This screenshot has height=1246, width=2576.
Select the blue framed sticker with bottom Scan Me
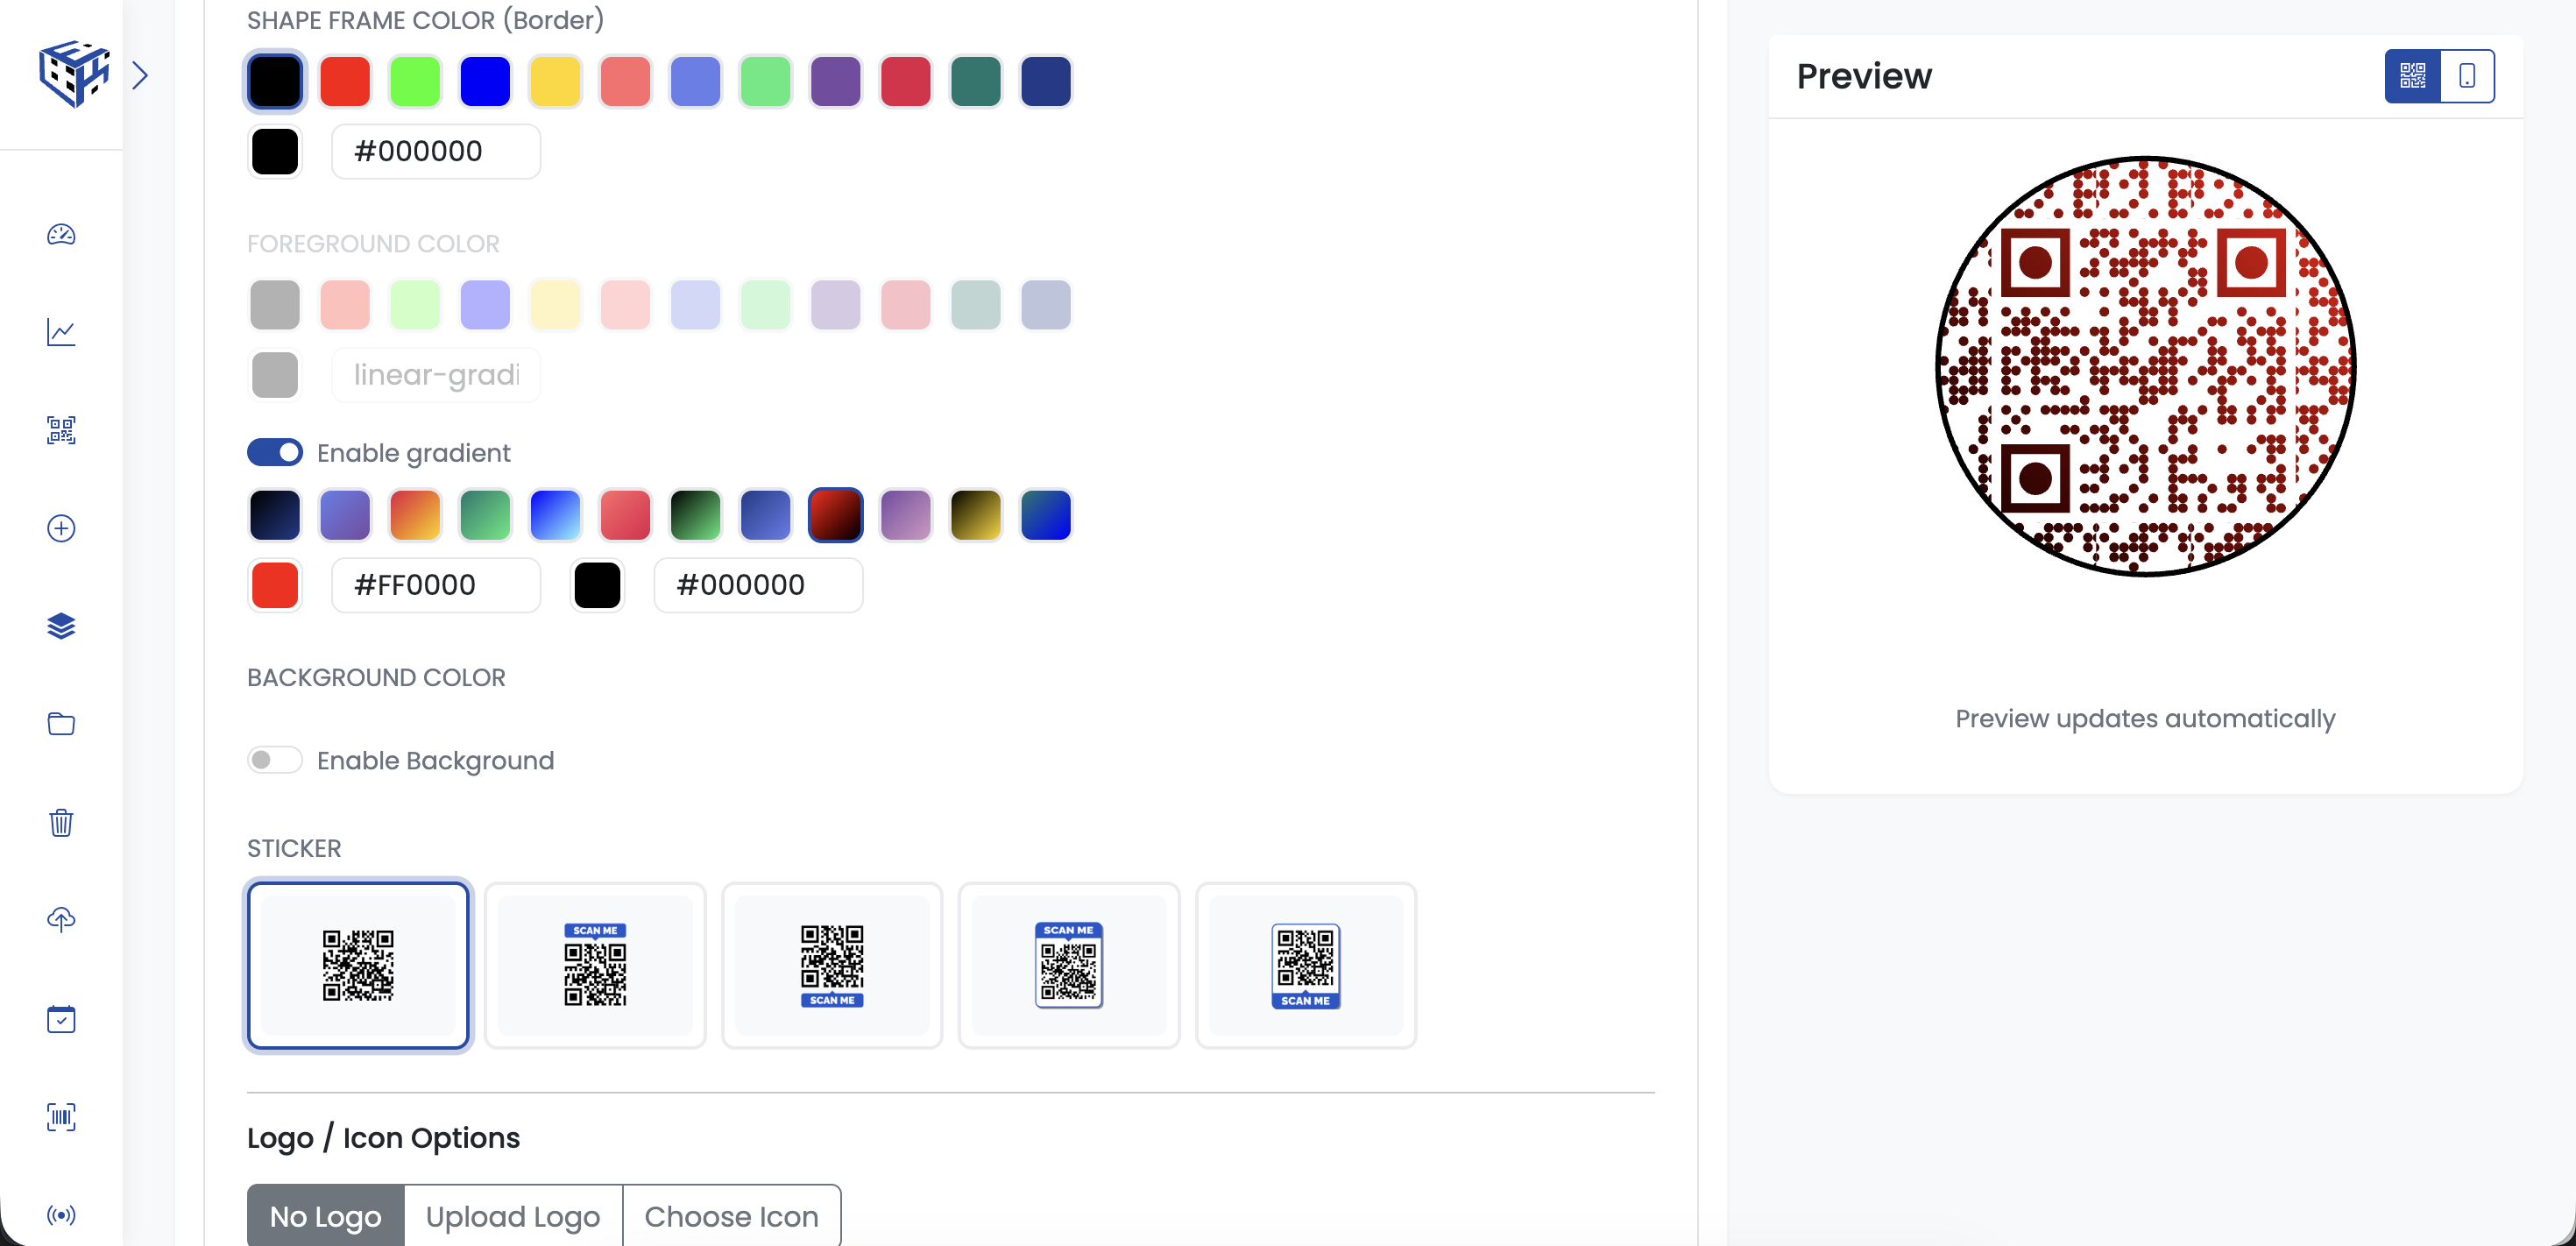[x=1306, y=966]
